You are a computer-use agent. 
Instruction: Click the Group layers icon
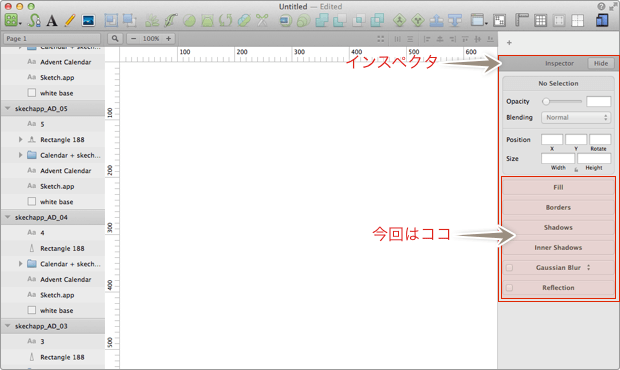[111, 20]
